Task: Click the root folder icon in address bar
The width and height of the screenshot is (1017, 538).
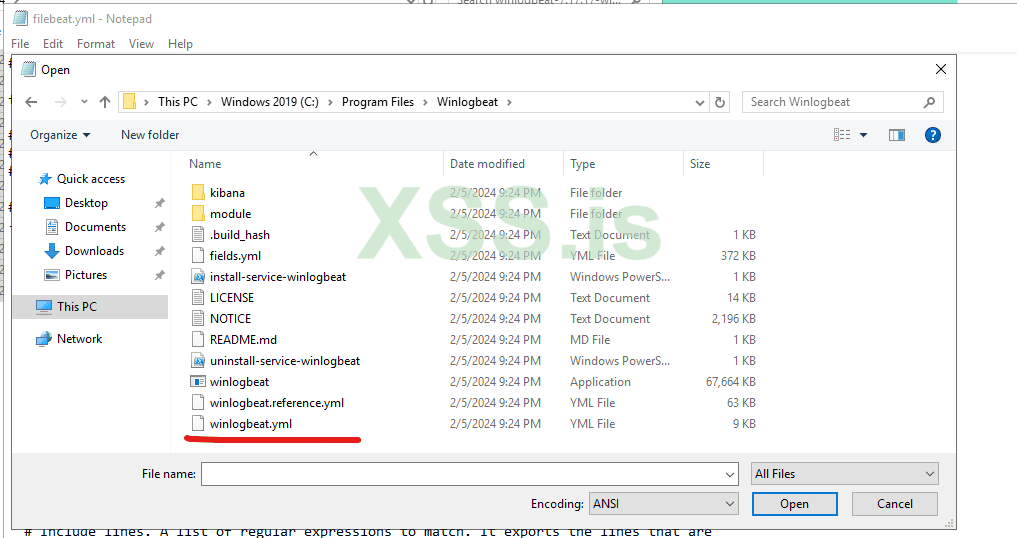Action: coord(130,102)
